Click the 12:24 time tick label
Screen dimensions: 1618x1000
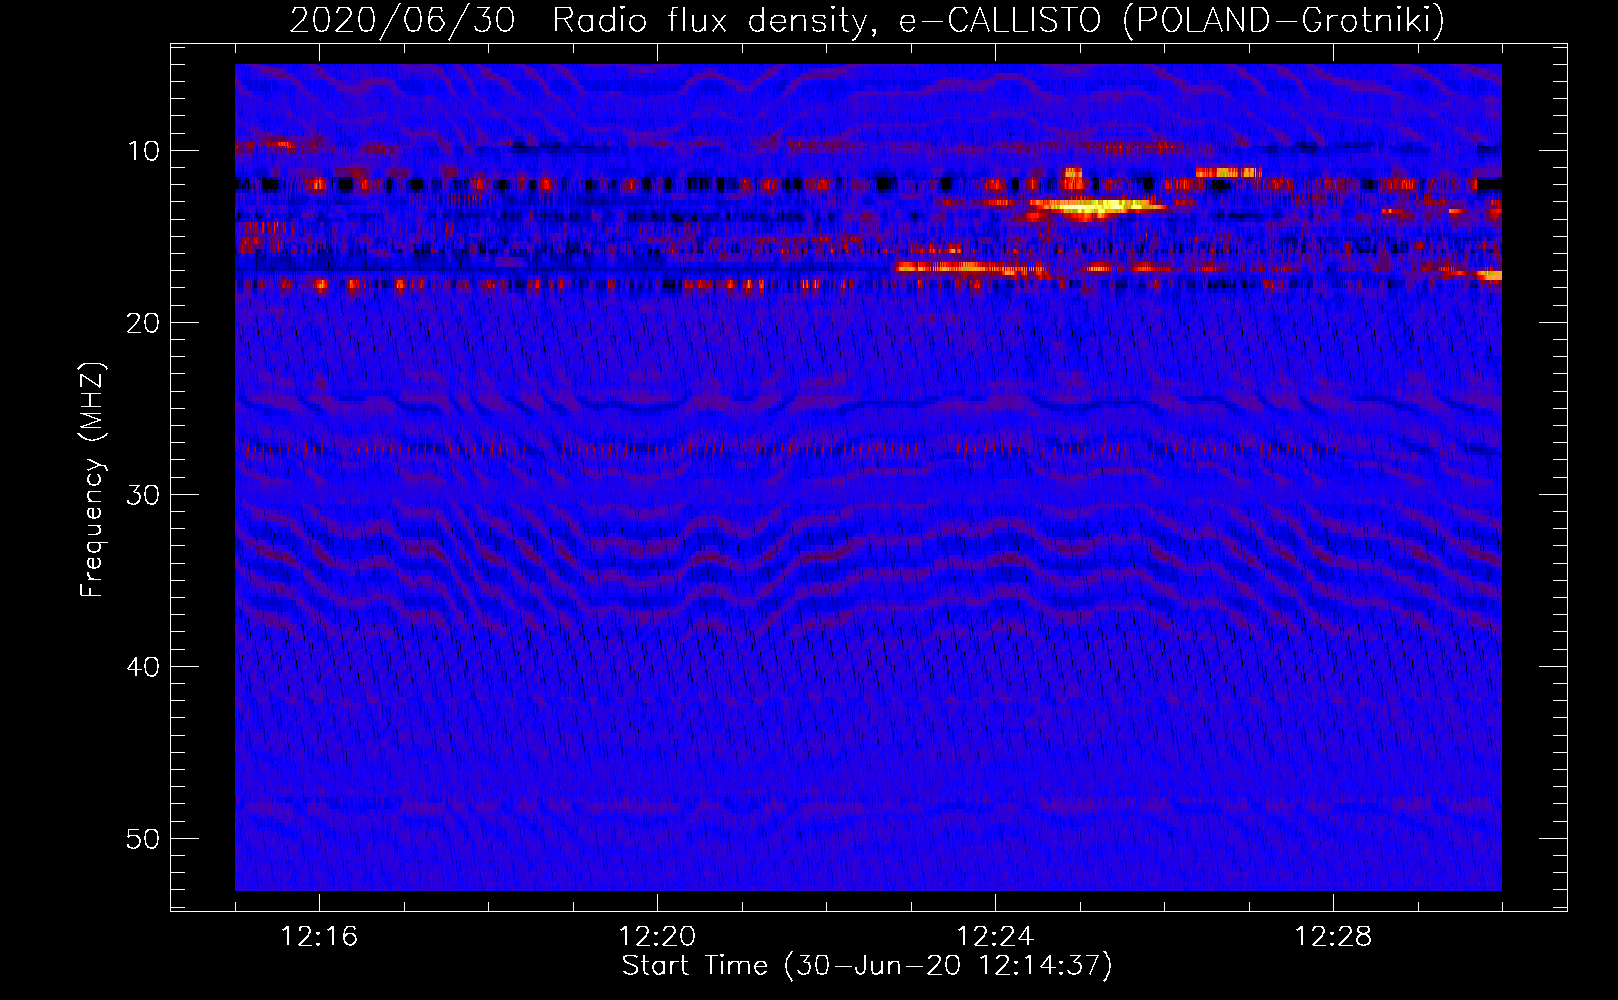tap(995, 937)
